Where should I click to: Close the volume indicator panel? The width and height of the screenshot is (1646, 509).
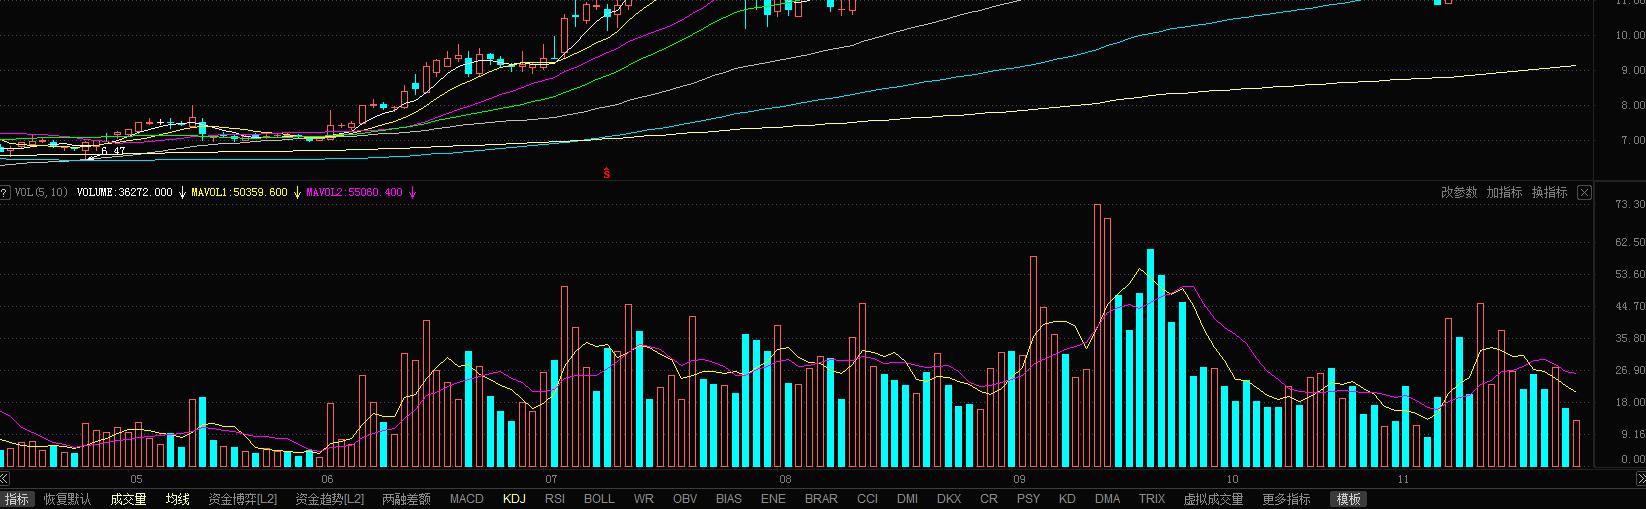(1584, 192)
